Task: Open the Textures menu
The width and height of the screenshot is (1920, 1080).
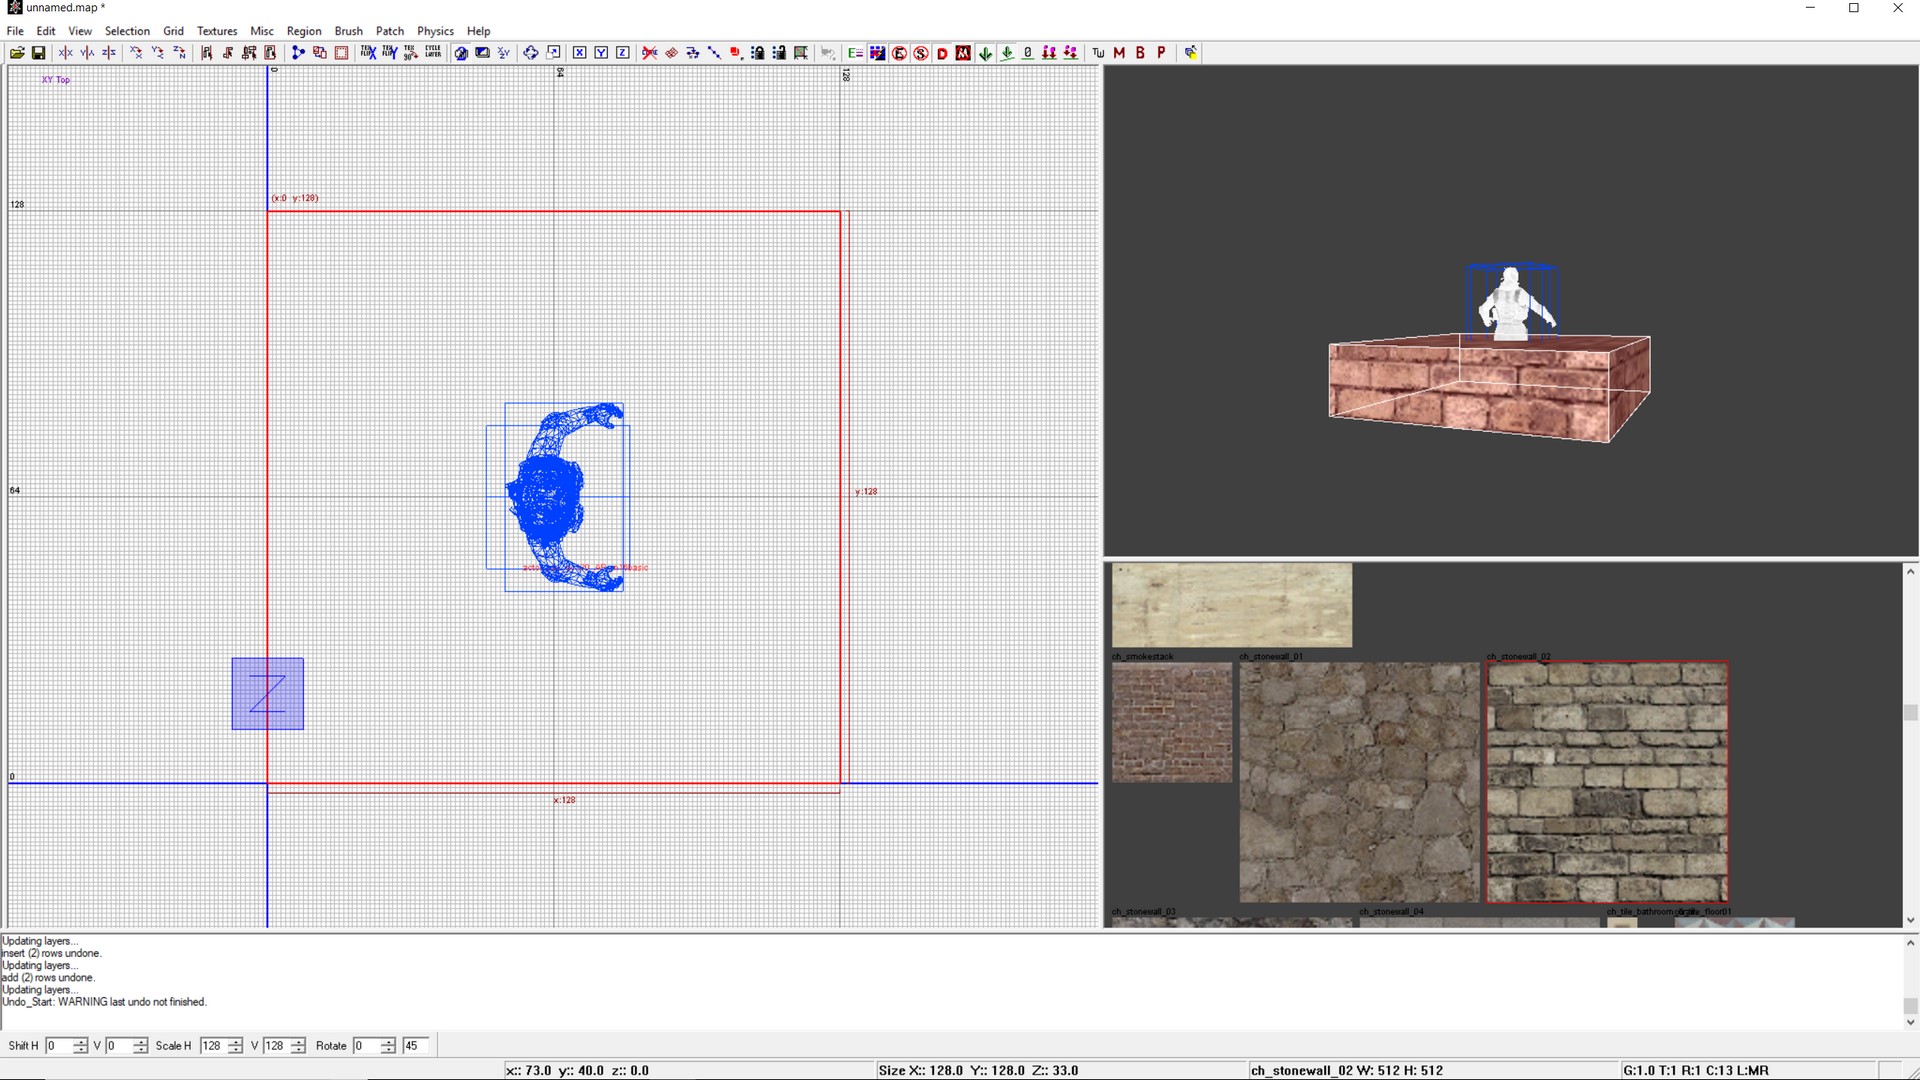Action: click(217, 31)
